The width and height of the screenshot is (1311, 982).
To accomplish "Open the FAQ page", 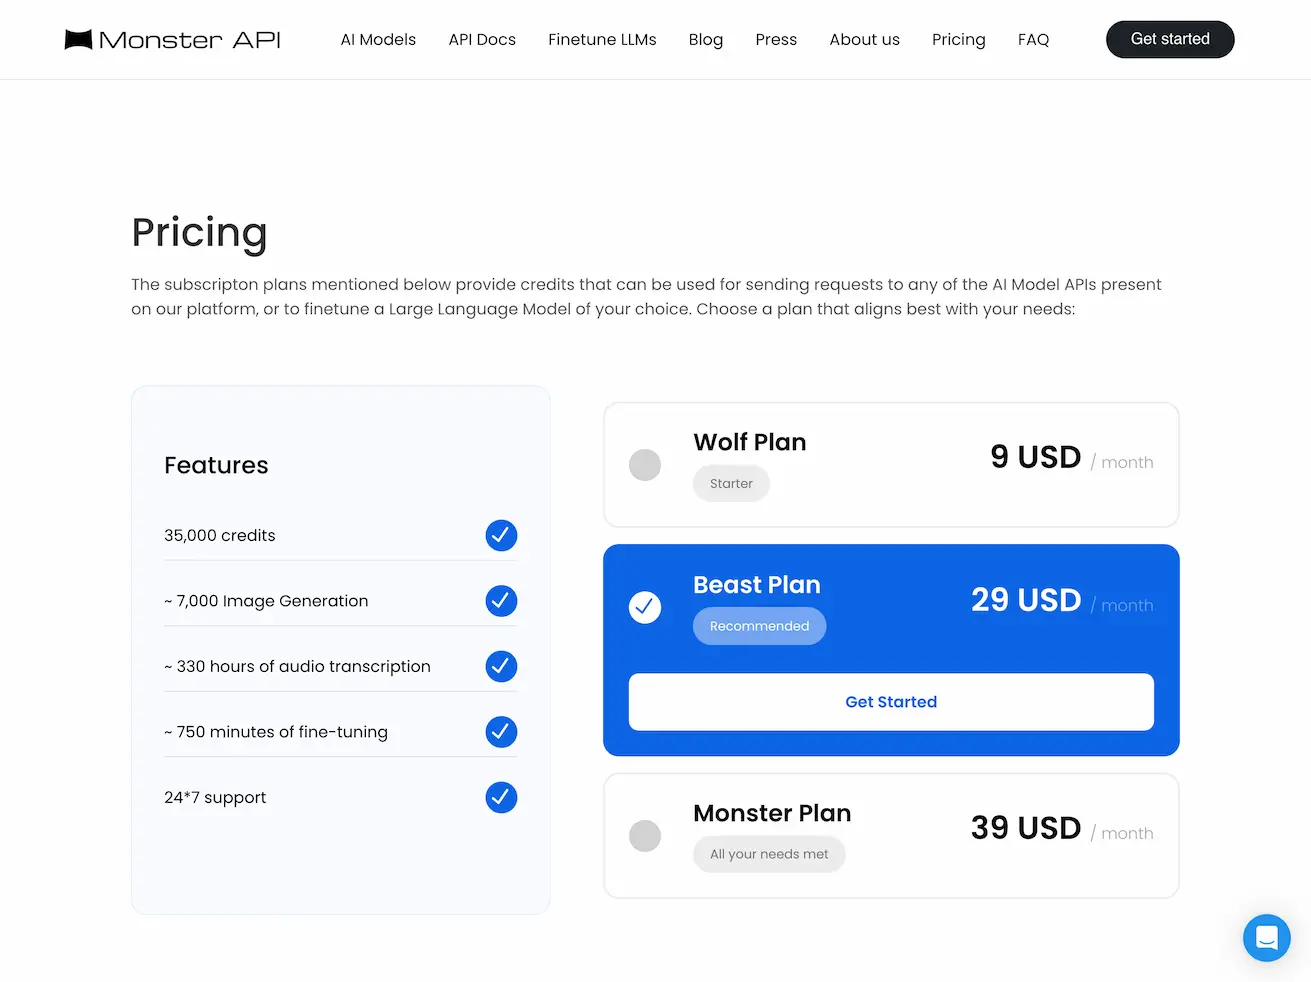I will 1033,39.
